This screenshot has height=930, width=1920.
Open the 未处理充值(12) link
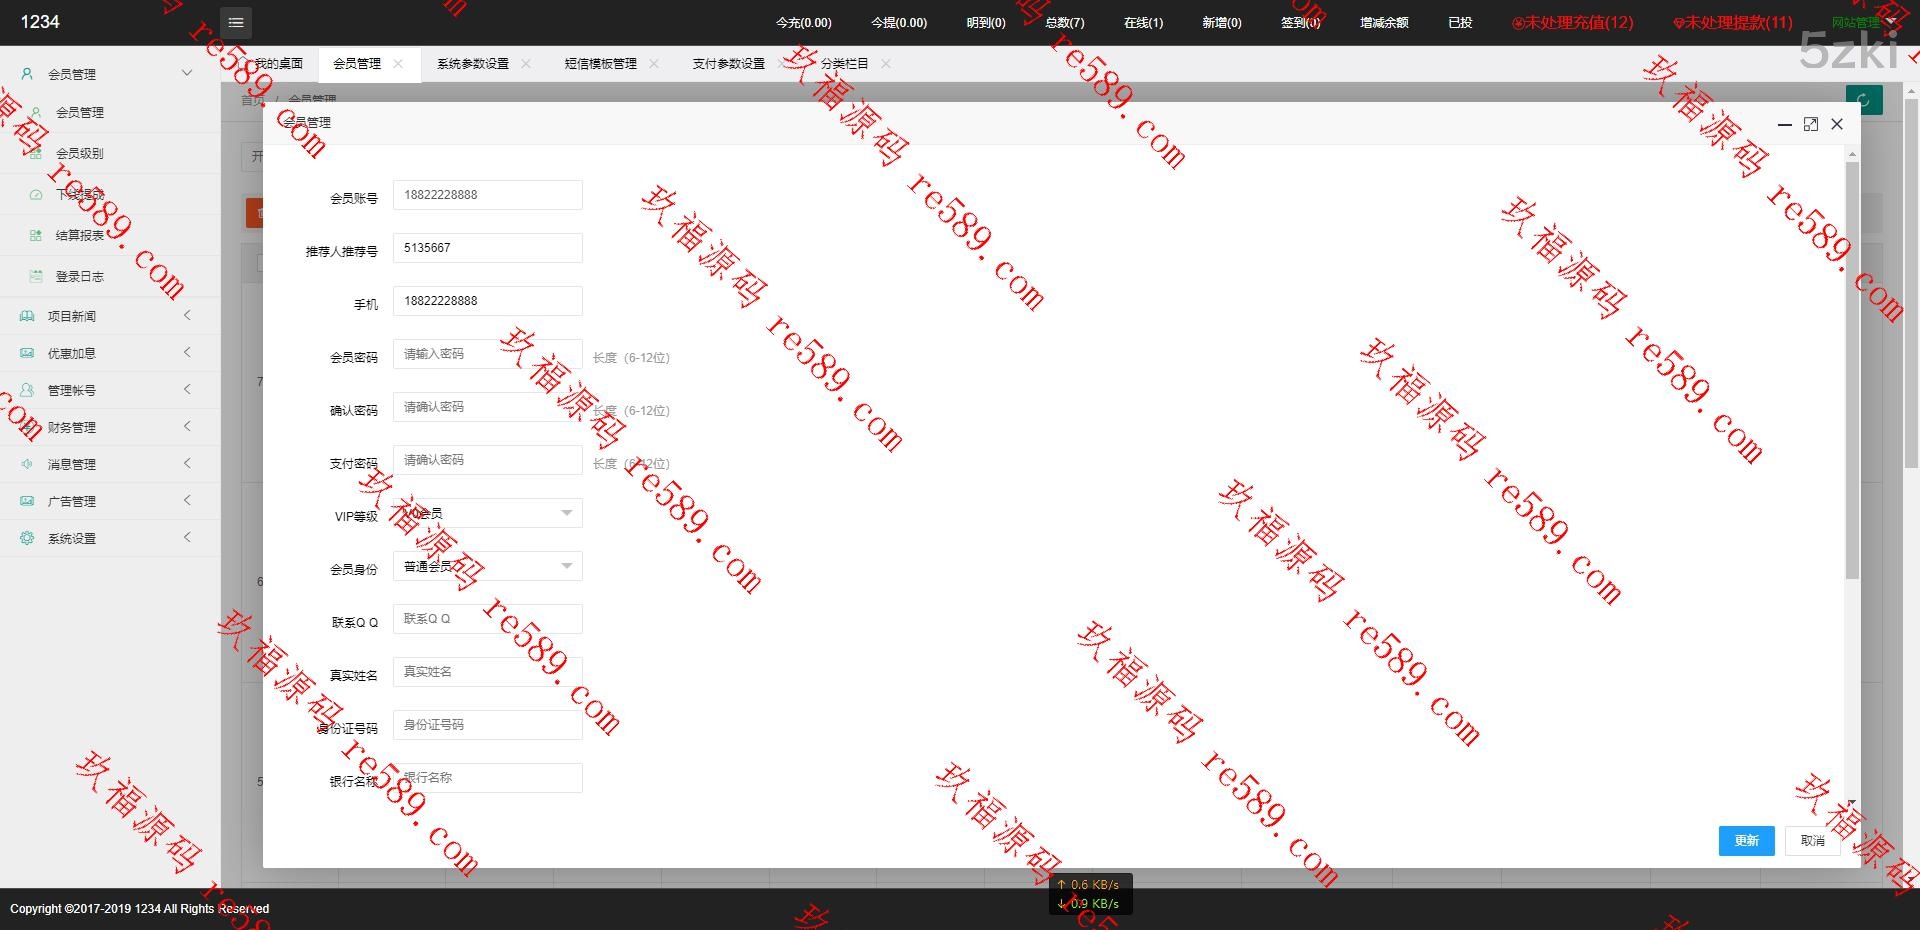[x=1573, y=22]
